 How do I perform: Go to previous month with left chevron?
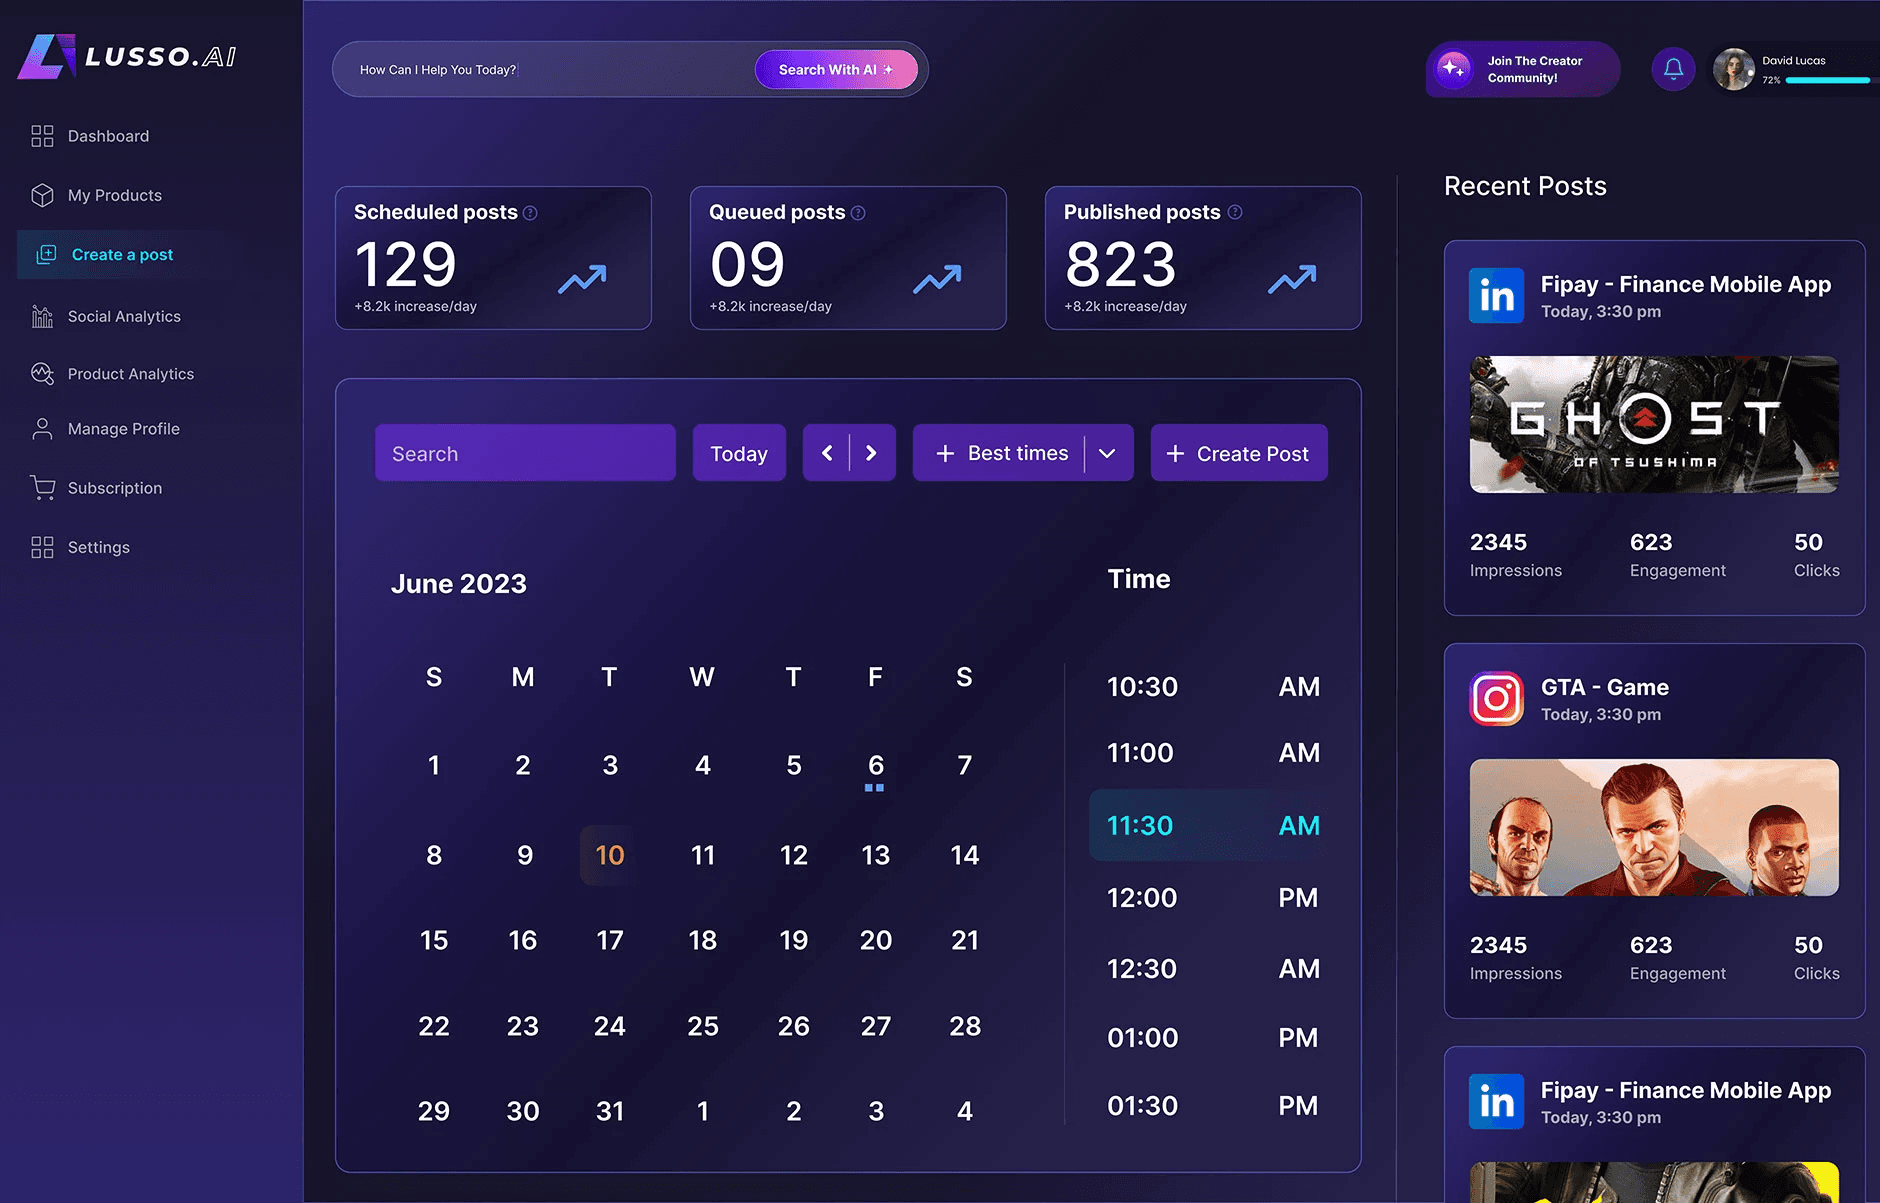point(827,453)
